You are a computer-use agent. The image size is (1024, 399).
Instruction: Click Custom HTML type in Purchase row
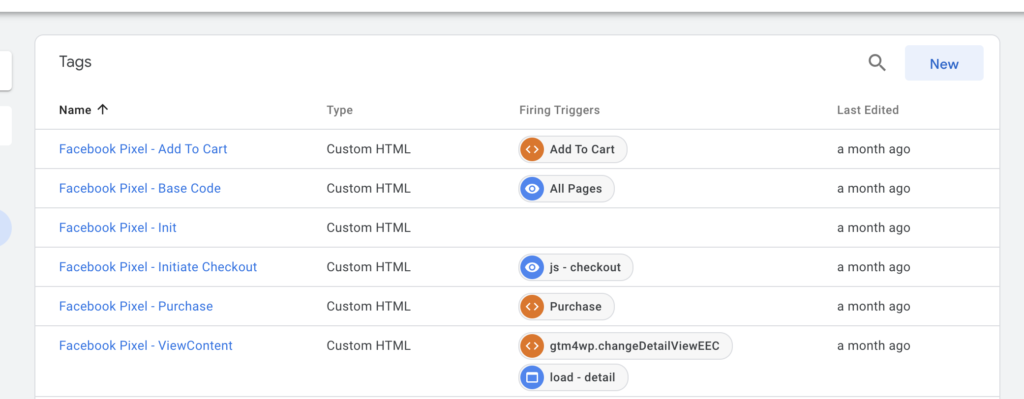coord(368,306)
